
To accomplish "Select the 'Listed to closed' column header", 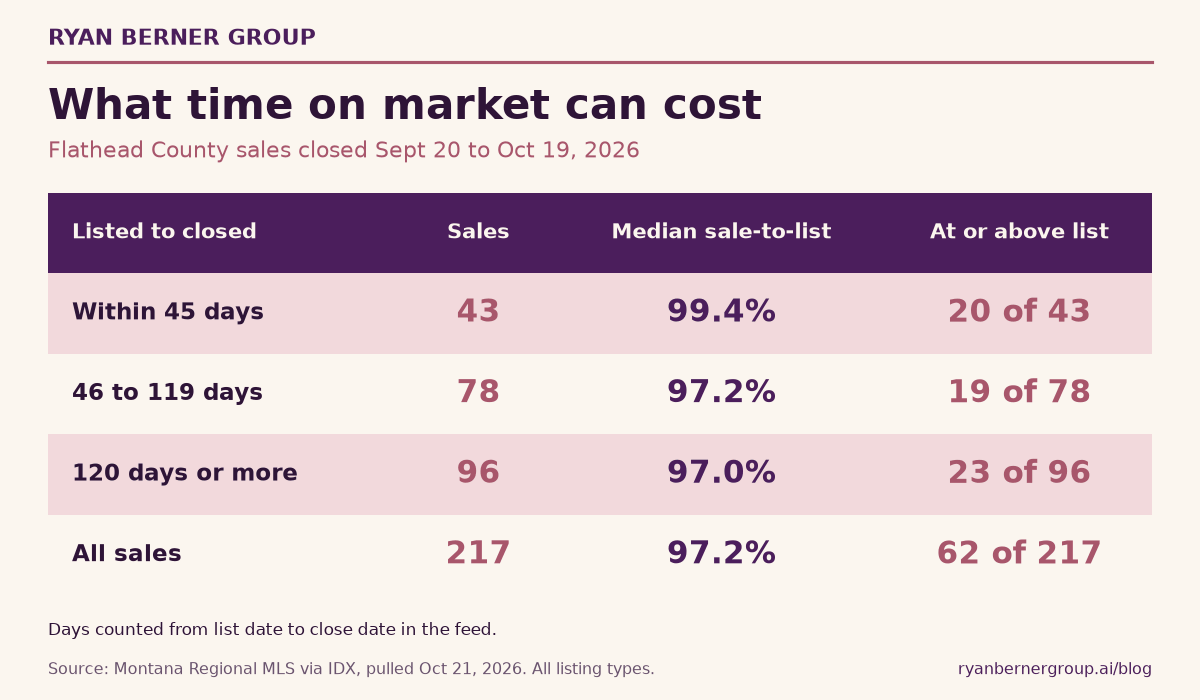I will (164, 232).
